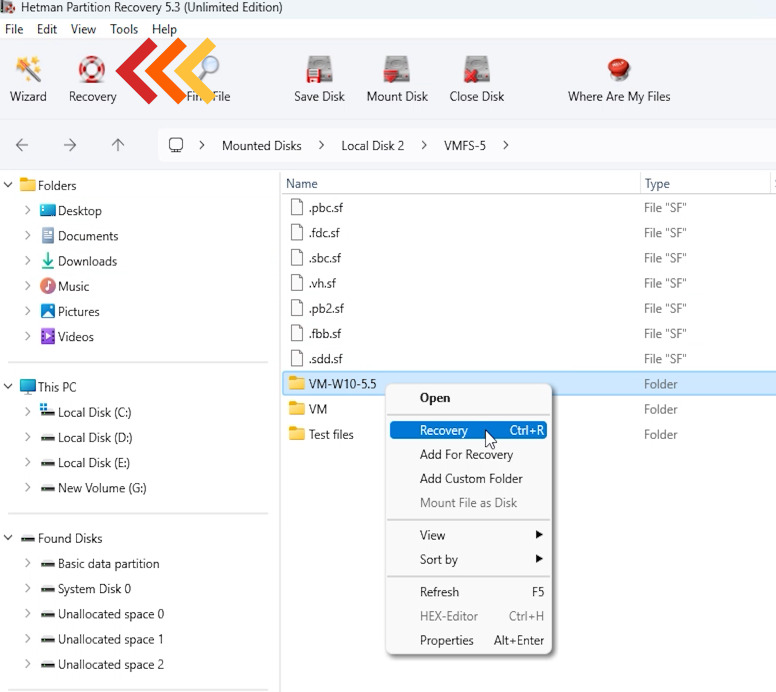The height and width of the screenshot is (692, 776).
Task: Open the Help menu
Action: pos(164,29)
